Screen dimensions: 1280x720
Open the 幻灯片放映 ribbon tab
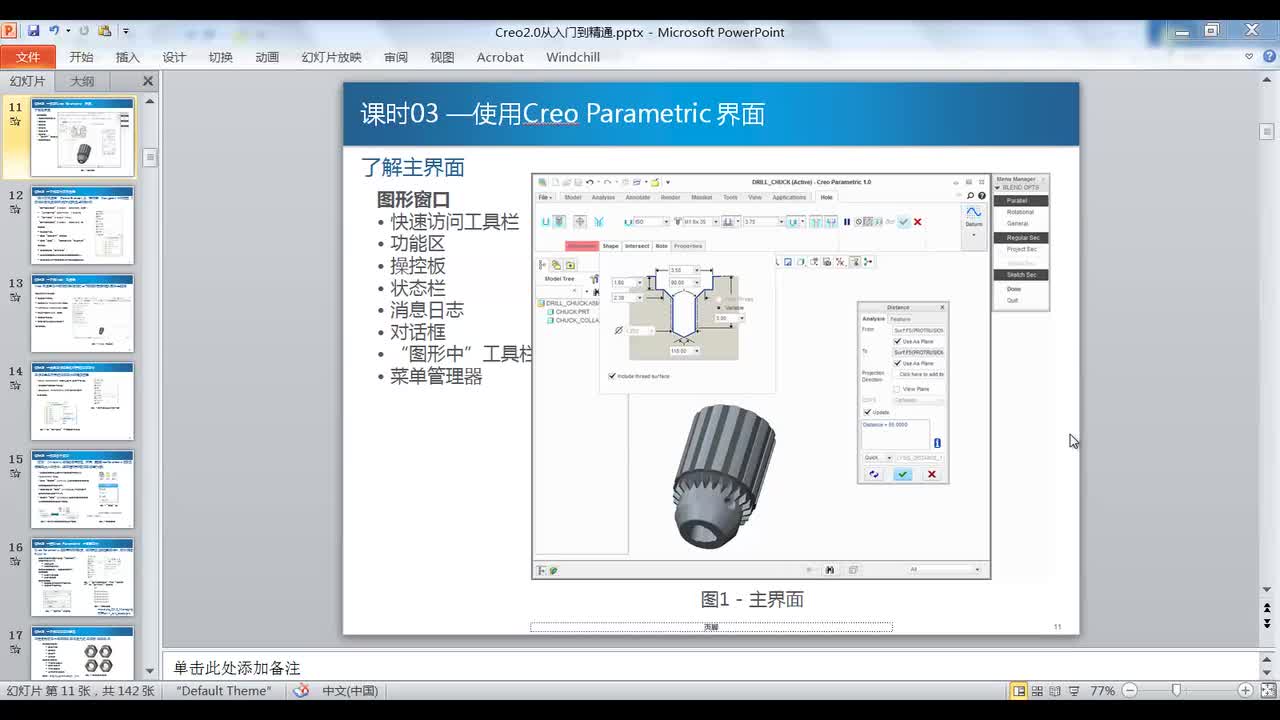pos(331,57)
